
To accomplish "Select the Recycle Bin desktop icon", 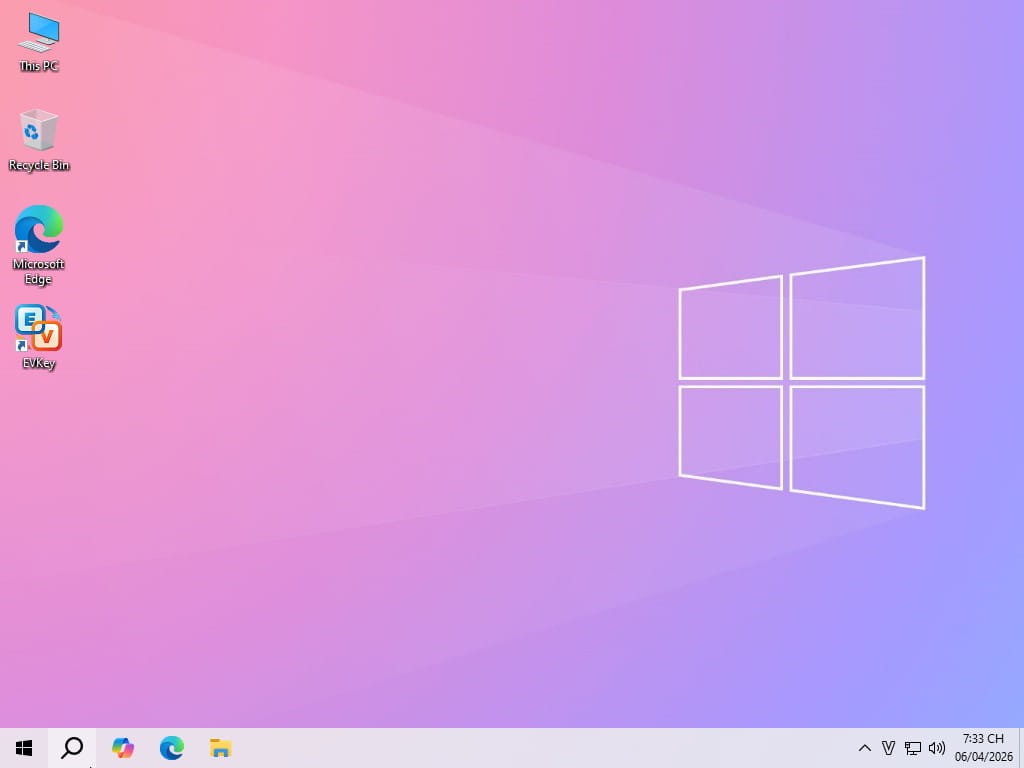I will pyautogui.click(x=39, y=140).
